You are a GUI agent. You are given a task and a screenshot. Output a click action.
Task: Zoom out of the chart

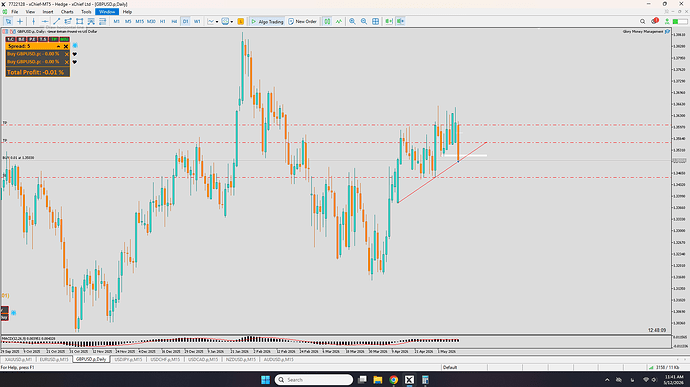click(x=364, y=21)
